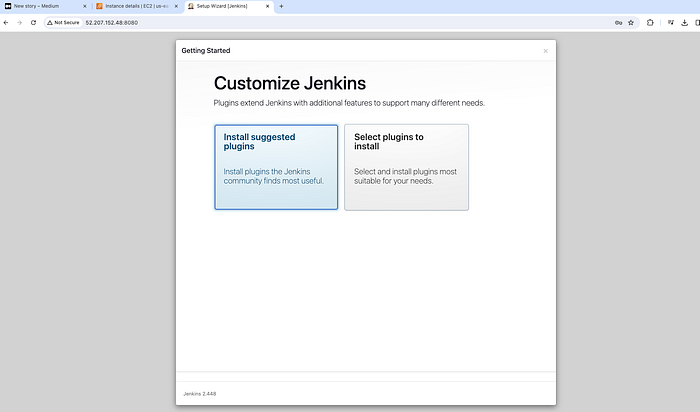Click the Not Secure warning badge
This screenshot has height=412, width=700.
(x=63, y=22)
